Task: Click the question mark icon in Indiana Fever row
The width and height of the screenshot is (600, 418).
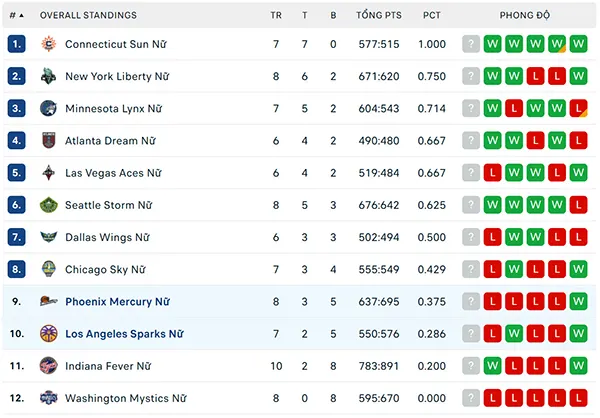Action: tap(471, 366)
